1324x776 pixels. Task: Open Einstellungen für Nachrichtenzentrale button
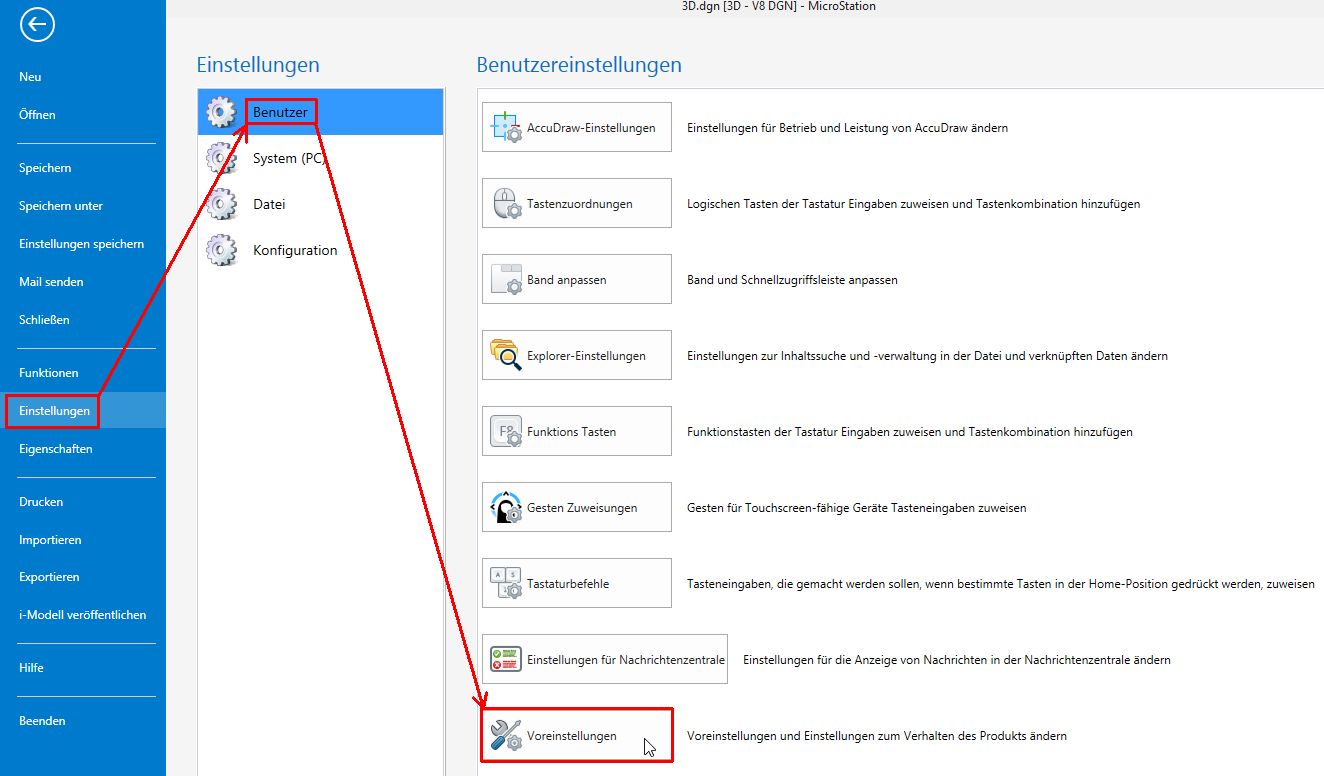point(605,660)
